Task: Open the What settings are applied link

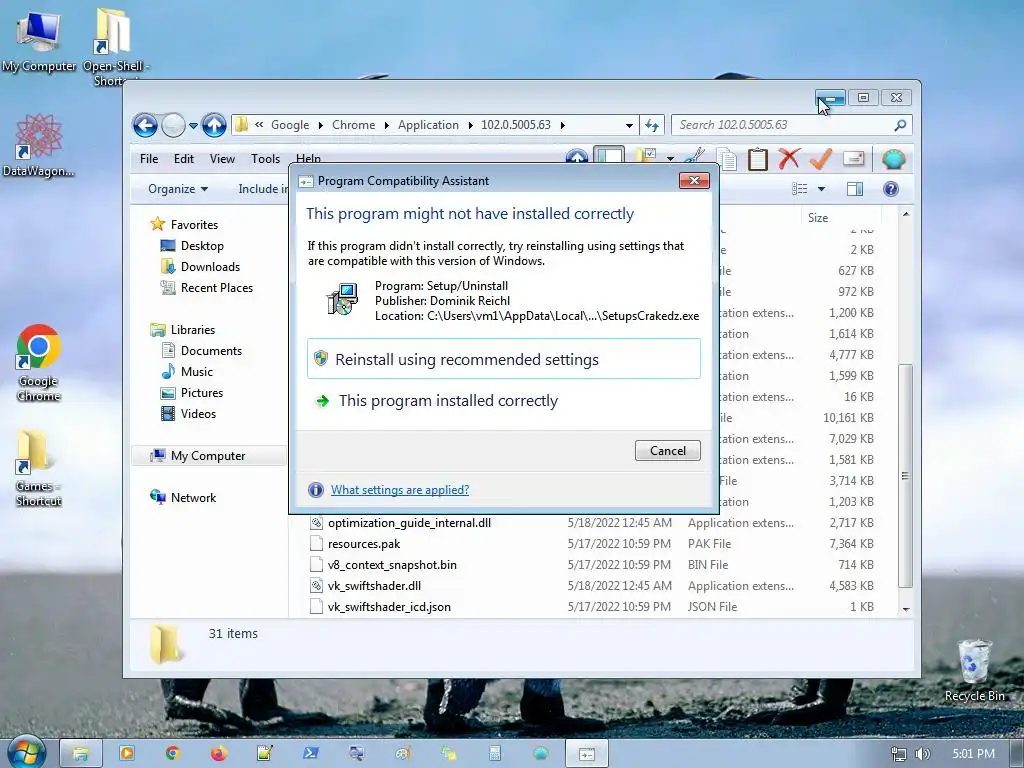Action: pyautogui.click(x=400, y=490)
